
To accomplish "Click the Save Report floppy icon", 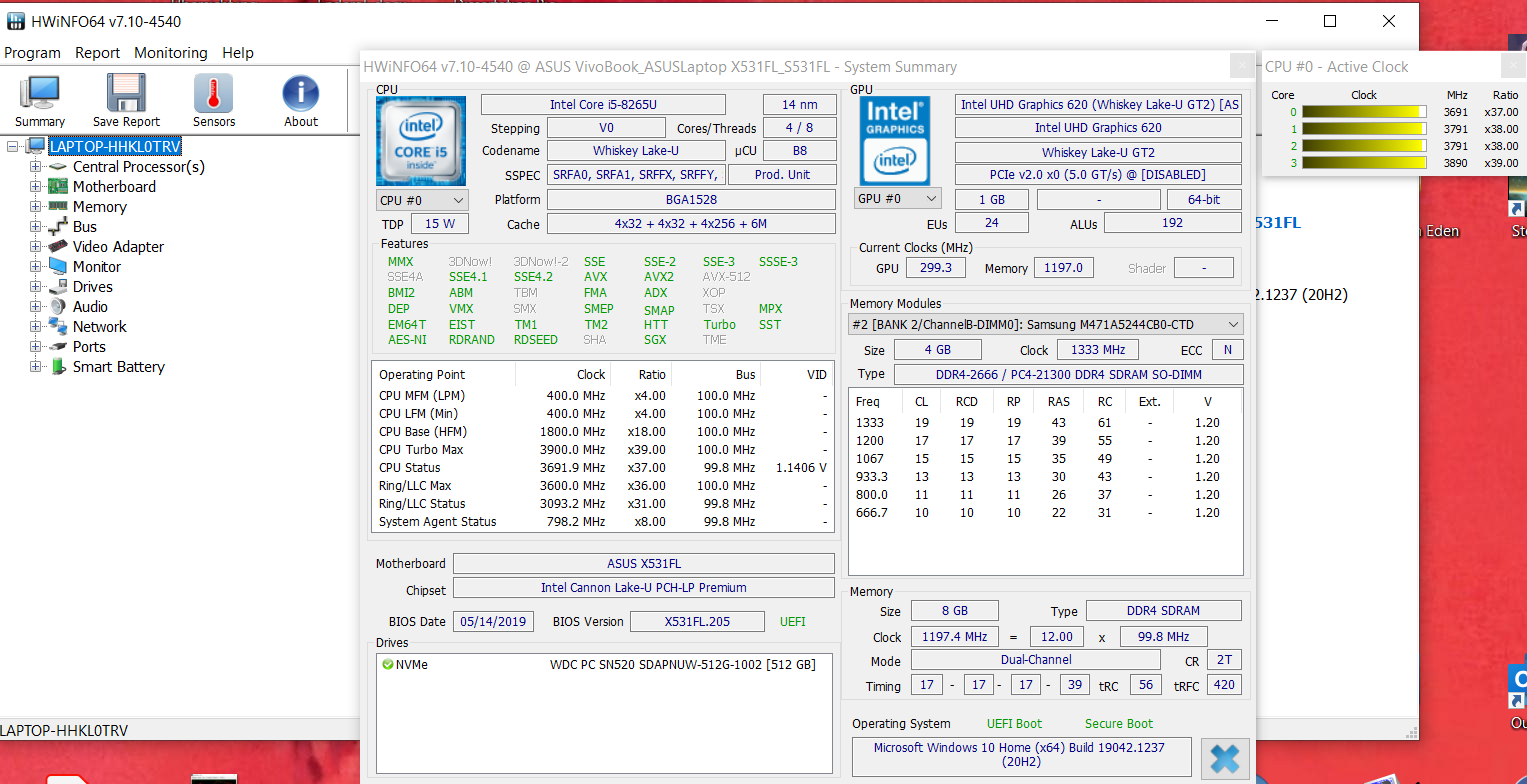I will (x=127, y=94).
